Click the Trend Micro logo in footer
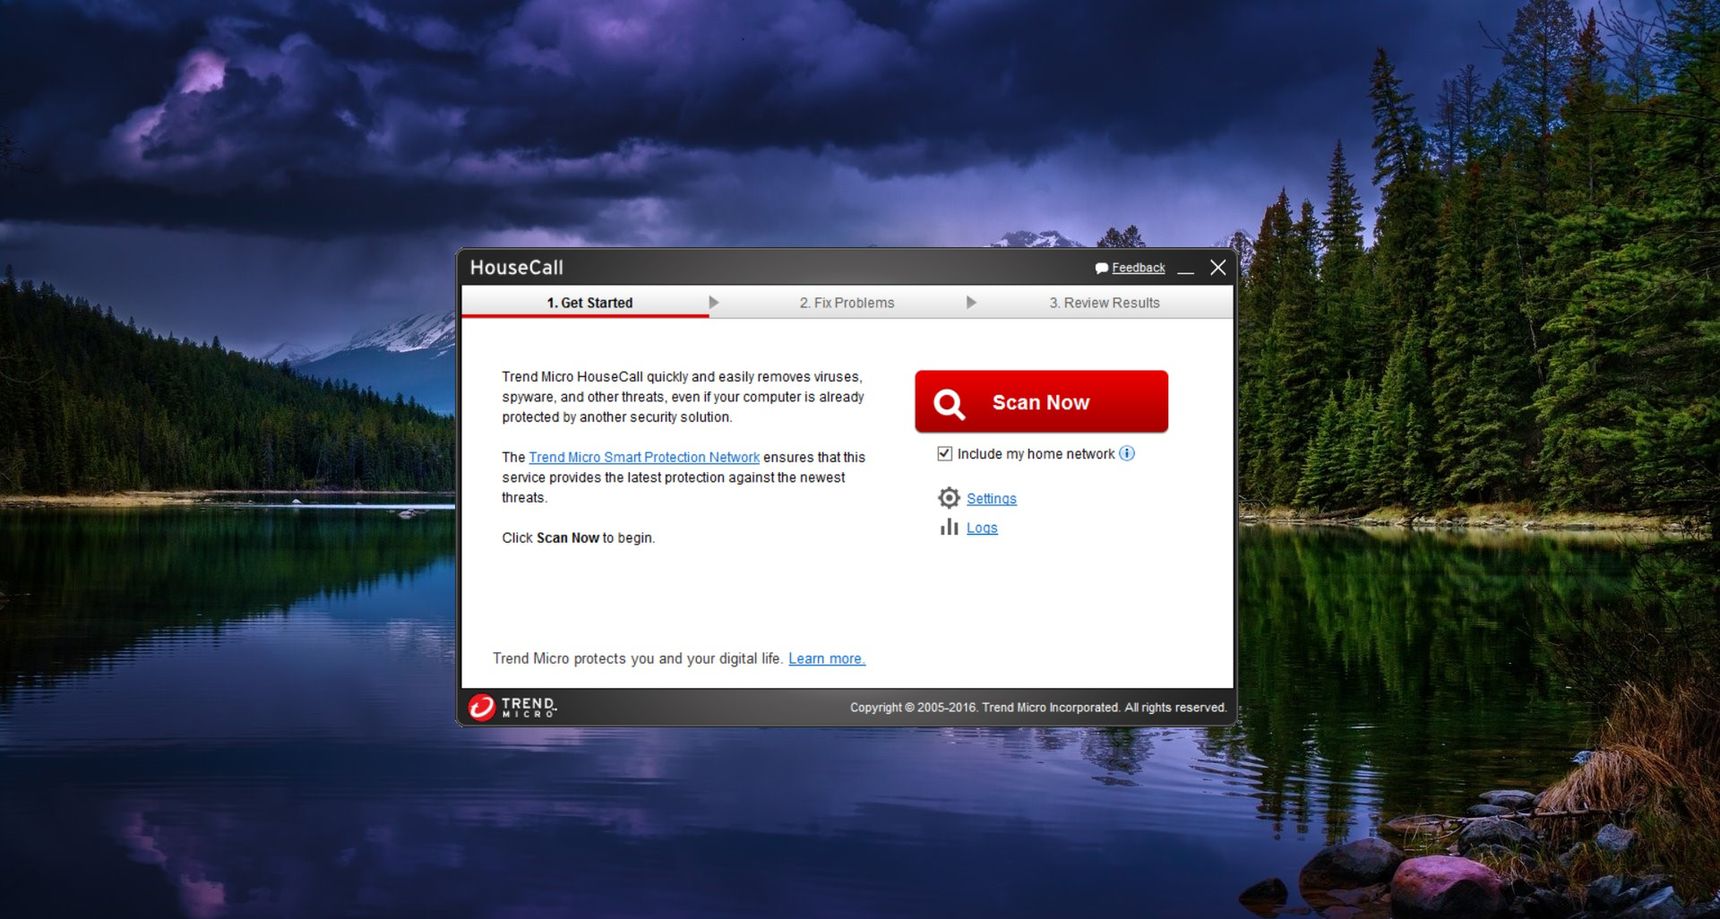Viewport: 1720px width, 919px height. point(513,707)
